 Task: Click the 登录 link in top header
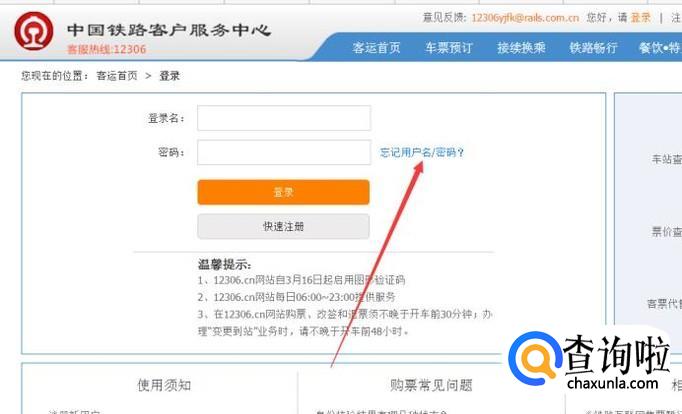641,18
